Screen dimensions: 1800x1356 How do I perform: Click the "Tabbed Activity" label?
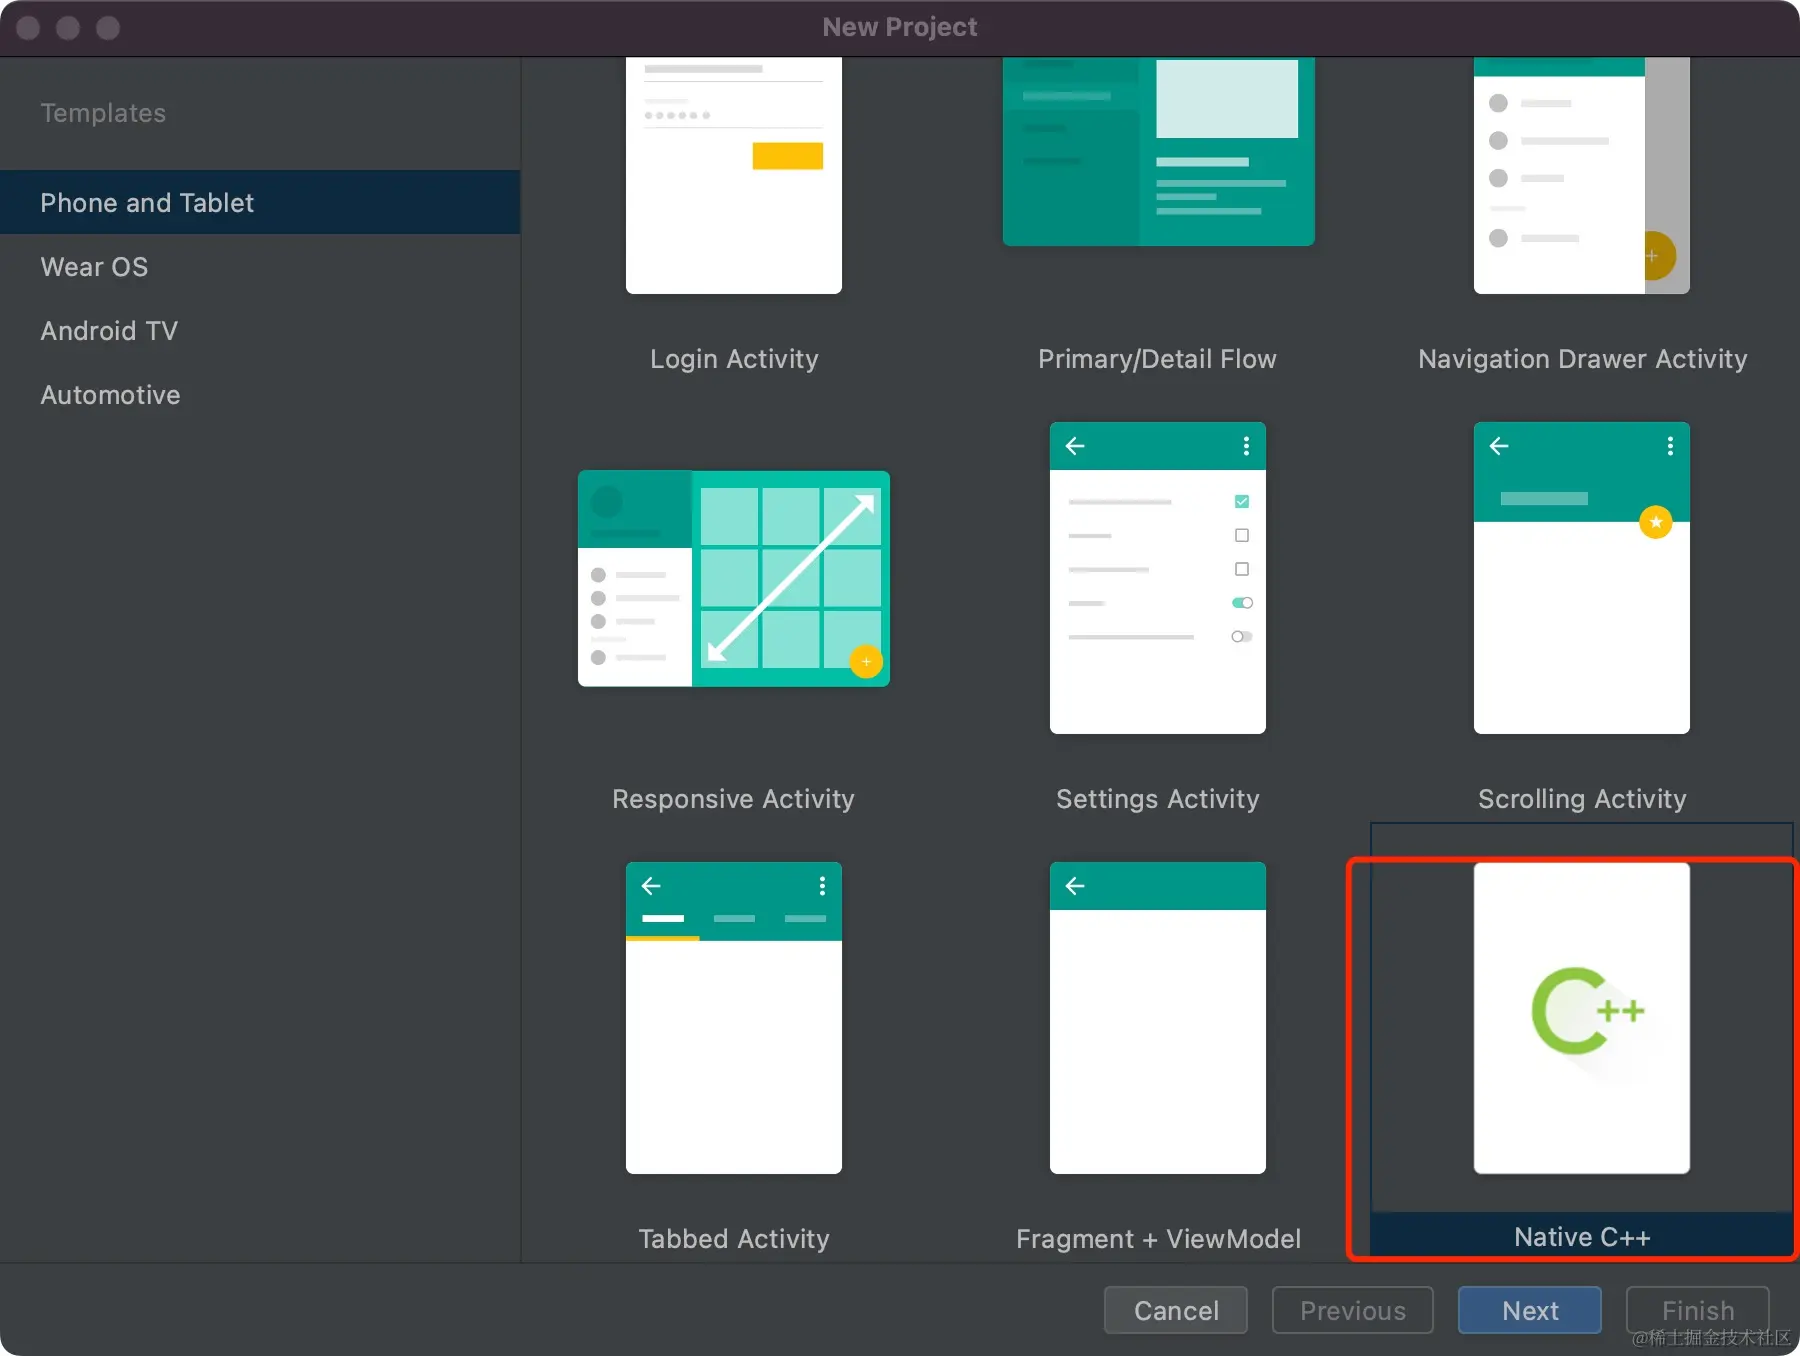point(734,1239)
